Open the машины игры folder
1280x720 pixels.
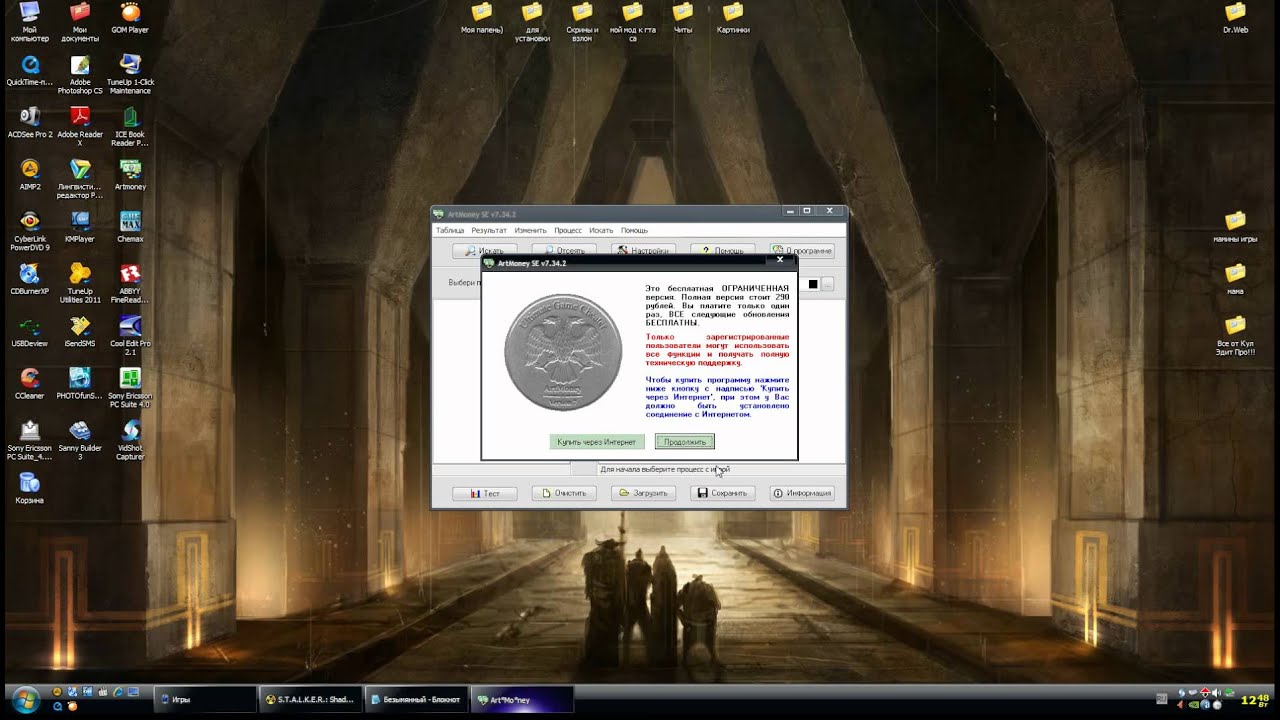point(1236,226)
